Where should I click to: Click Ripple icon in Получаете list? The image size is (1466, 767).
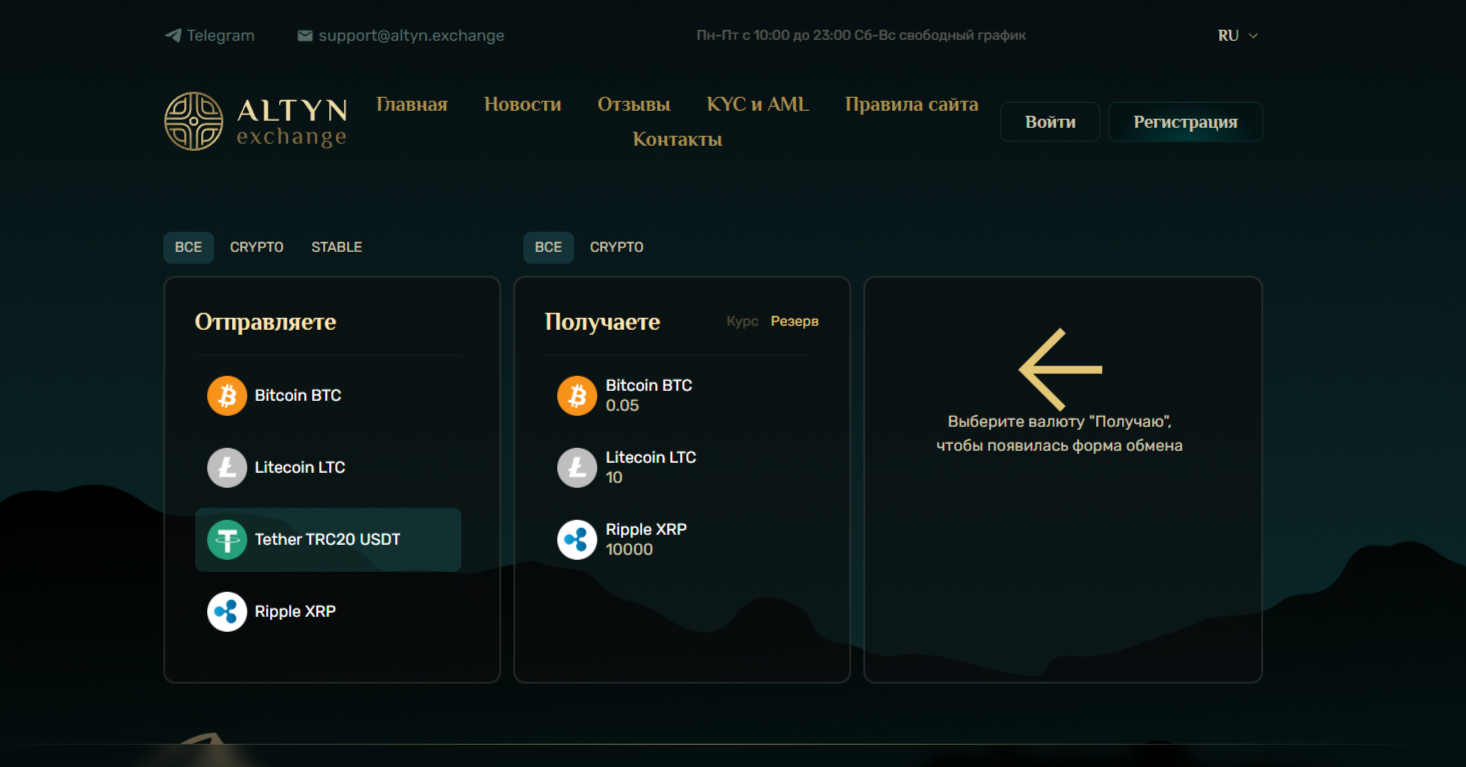pyautogui.click(x=577, y=540)
